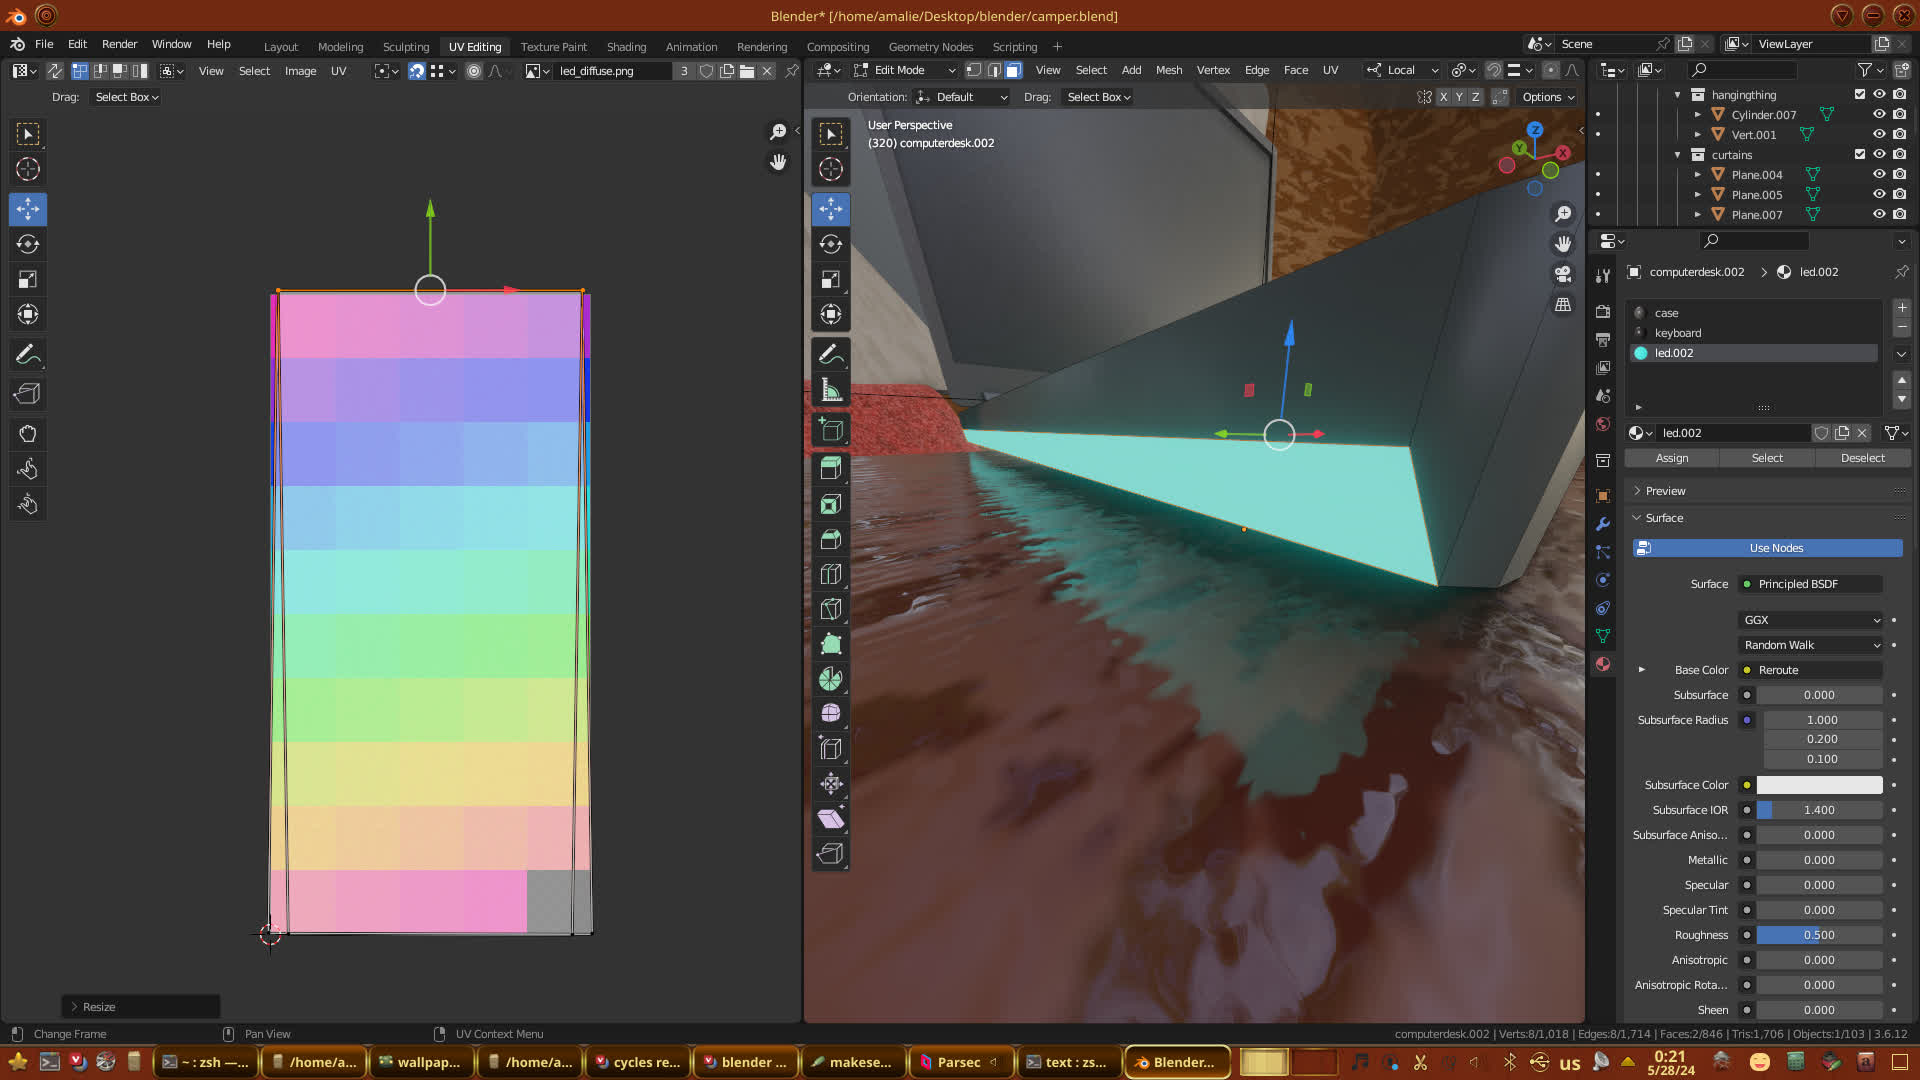Select the Annotate tool in UV editor
Screen dimensions: 1920x1080
click(28, 355)
